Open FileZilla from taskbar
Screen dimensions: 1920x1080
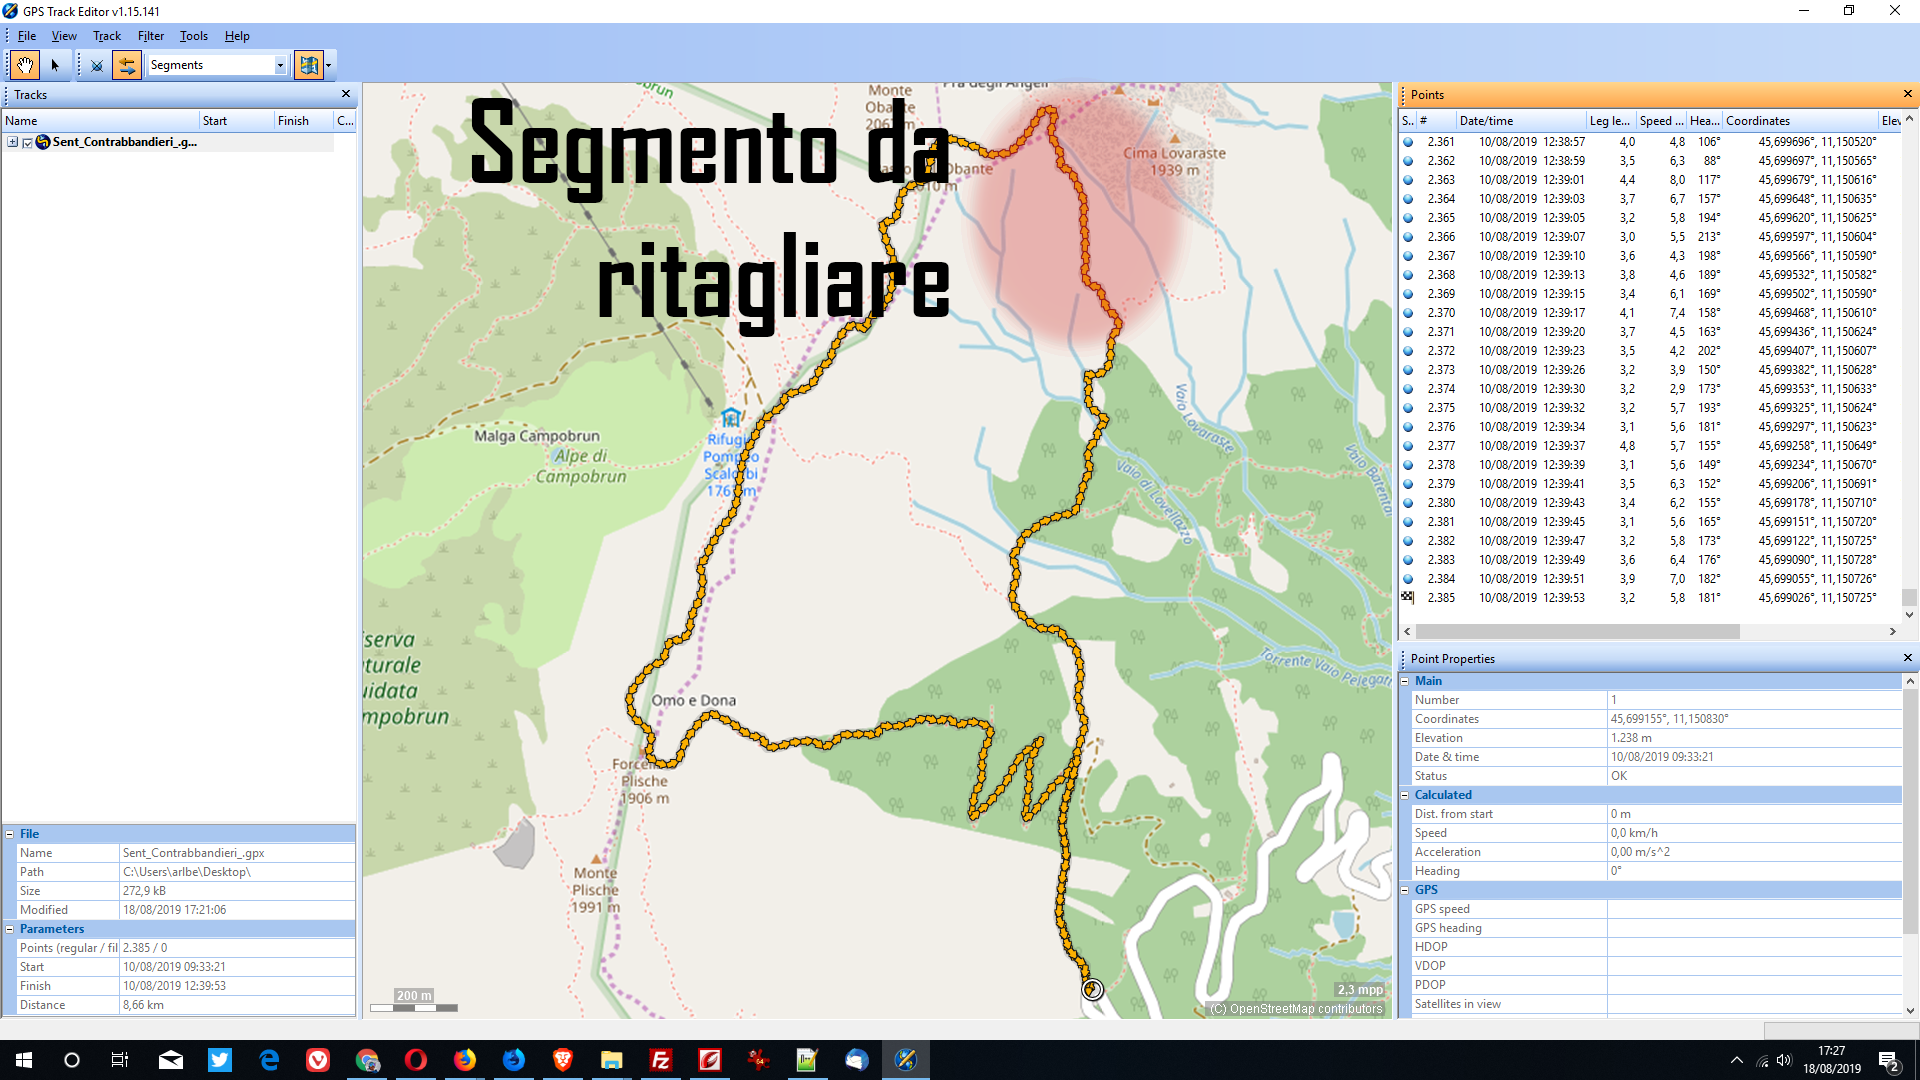click(661, 1060)
